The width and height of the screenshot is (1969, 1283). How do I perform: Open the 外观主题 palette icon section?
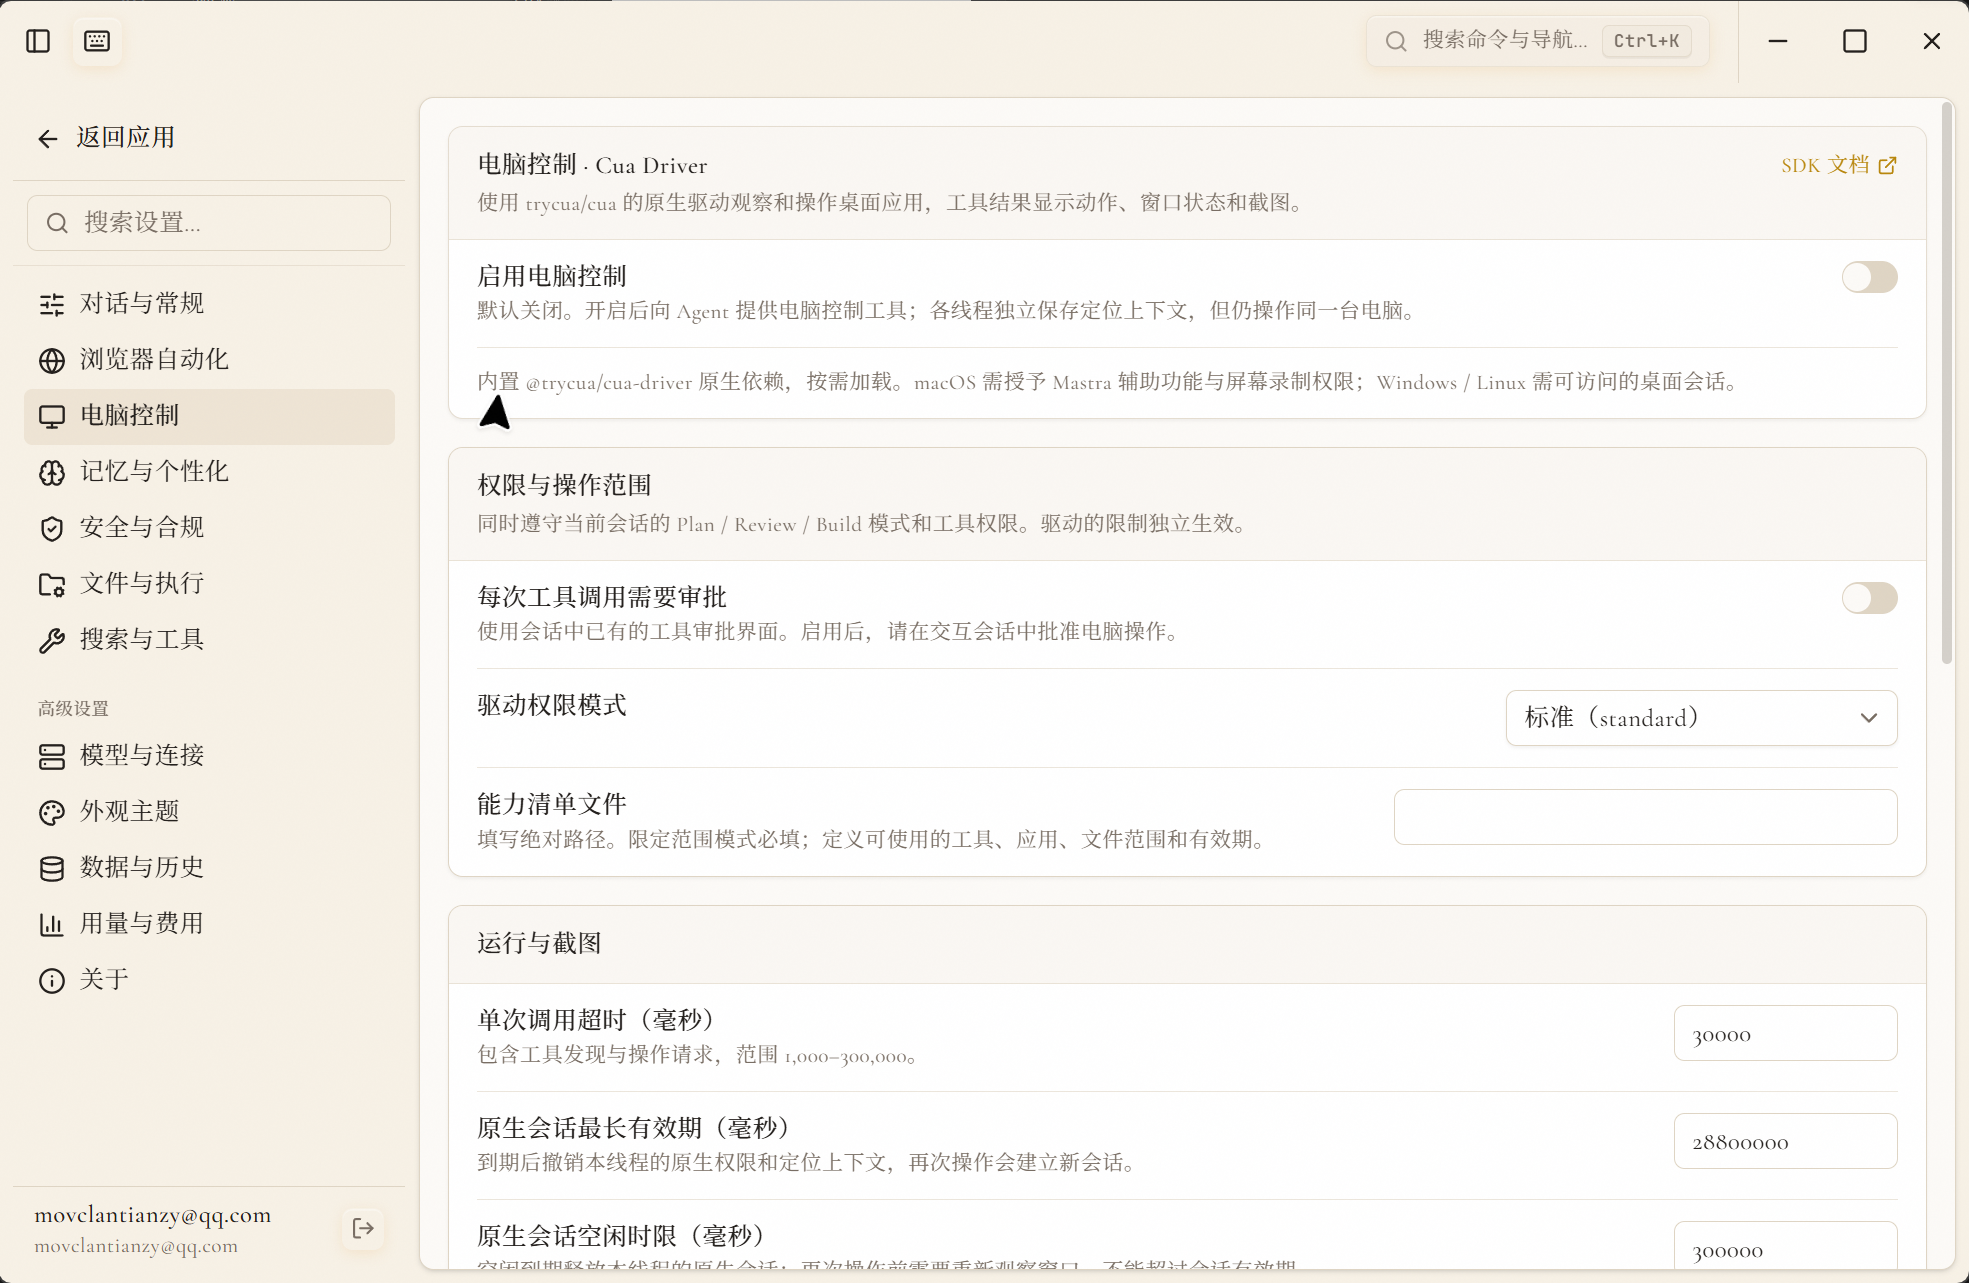tap(52, 812)
